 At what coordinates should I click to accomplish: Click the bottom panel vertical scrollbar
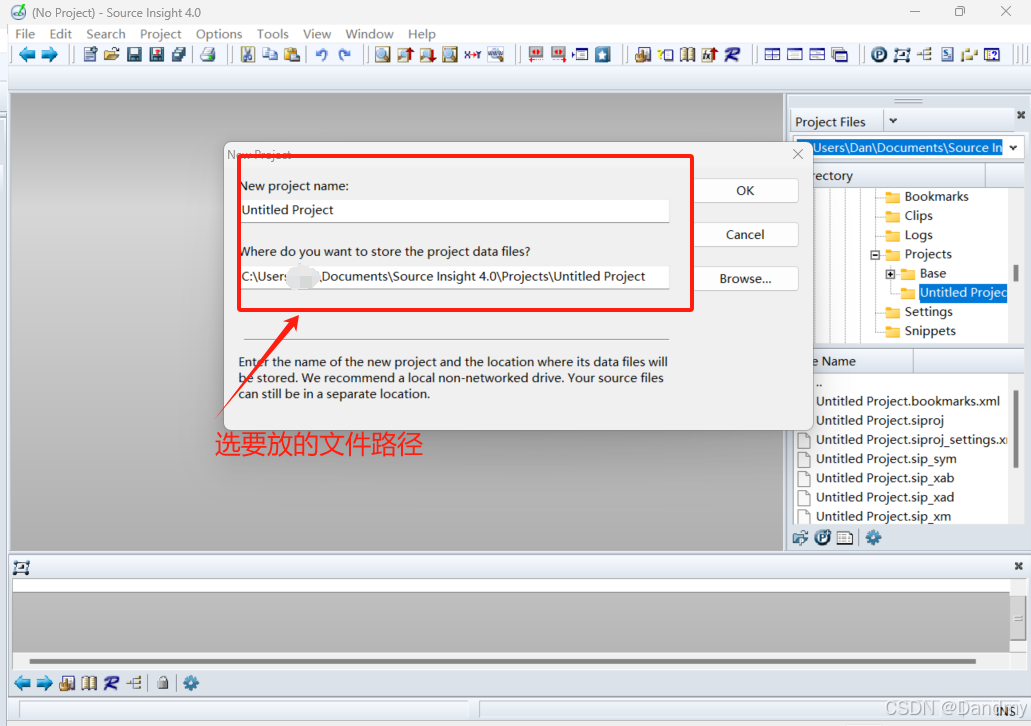click(x=1018, y=617)
